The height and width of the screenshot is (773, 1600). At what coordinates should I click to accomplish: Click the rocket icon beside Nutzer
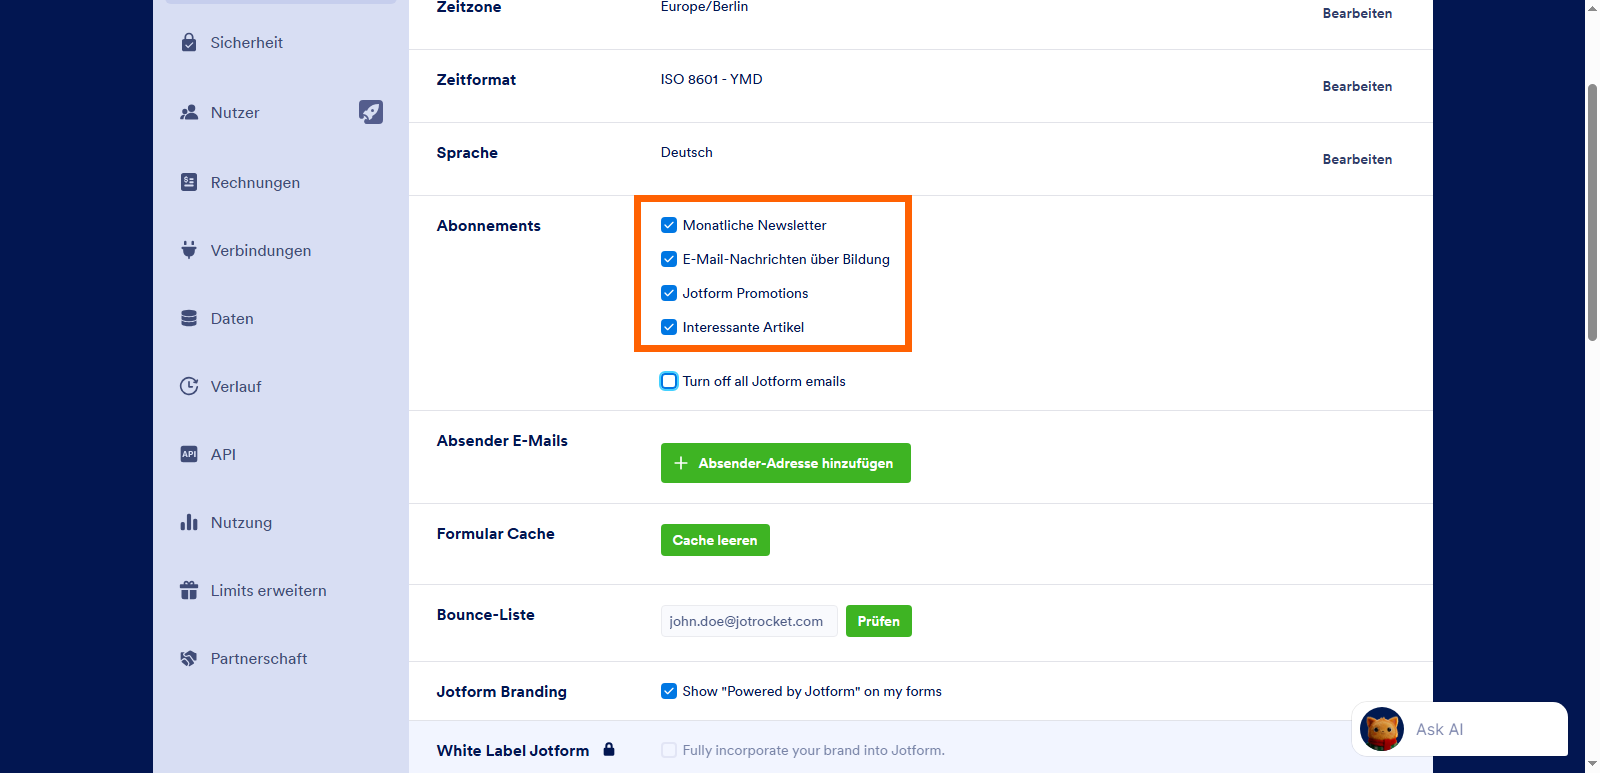coord(371,112)
